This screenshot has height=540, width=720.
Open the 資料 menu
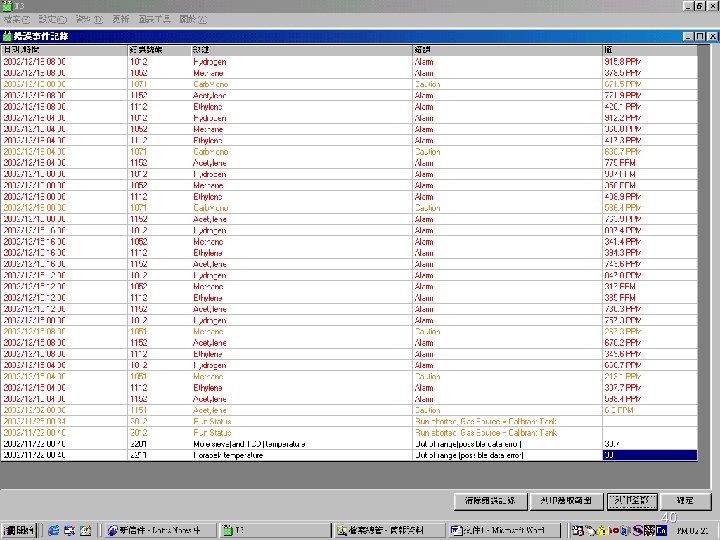click(89, 19)
